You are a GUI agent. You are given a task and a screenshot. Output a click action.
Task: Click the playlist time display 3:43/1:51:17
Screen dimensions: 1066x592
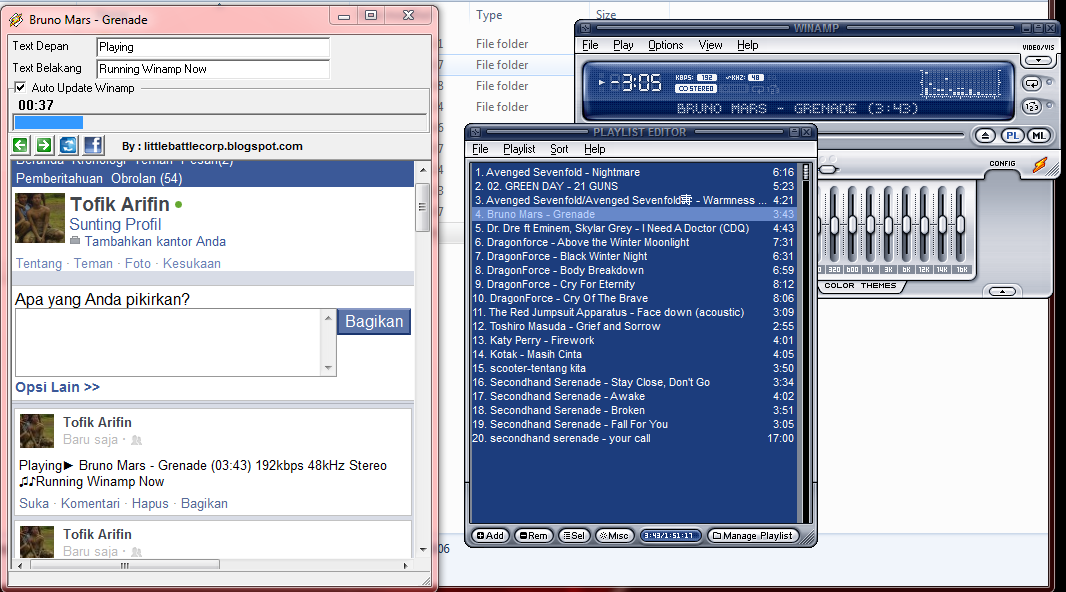pos(670,536)
